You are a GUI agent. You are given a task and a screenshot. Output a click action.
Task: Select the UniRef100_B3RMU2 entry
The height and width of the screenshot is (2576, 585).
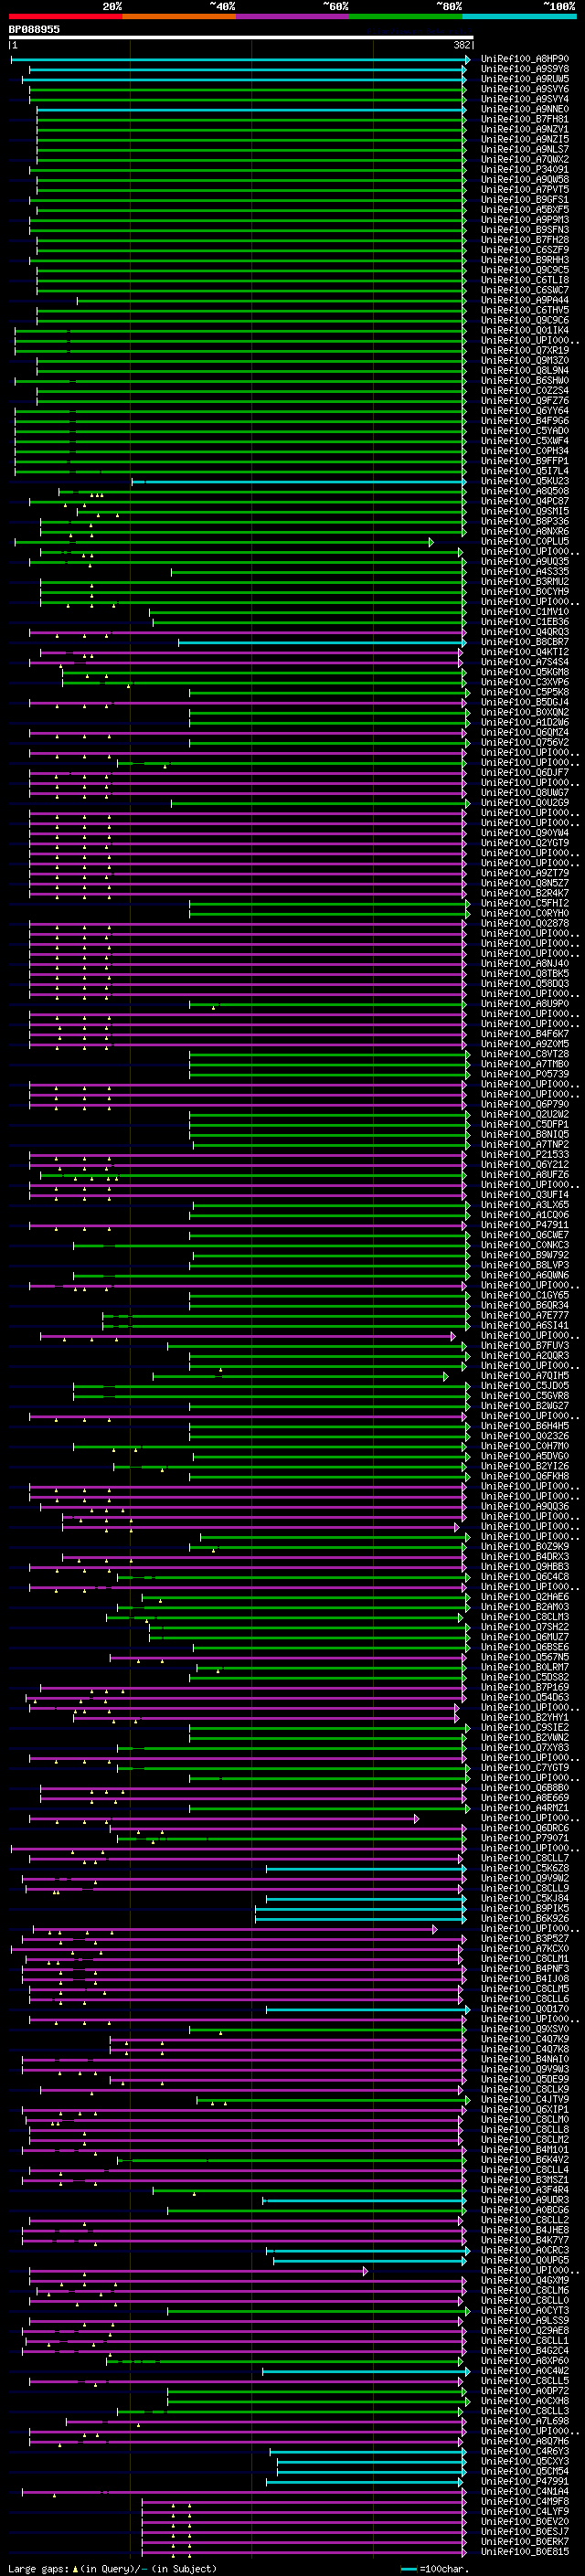pyautogui.click(x=524, y=582)
